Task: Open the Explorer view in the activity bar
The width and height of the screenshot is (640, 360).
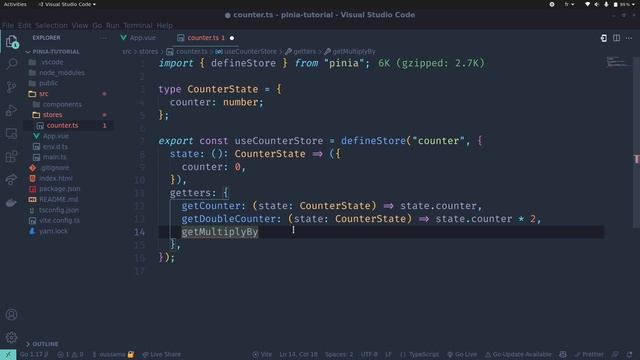Action: [11, 41]
